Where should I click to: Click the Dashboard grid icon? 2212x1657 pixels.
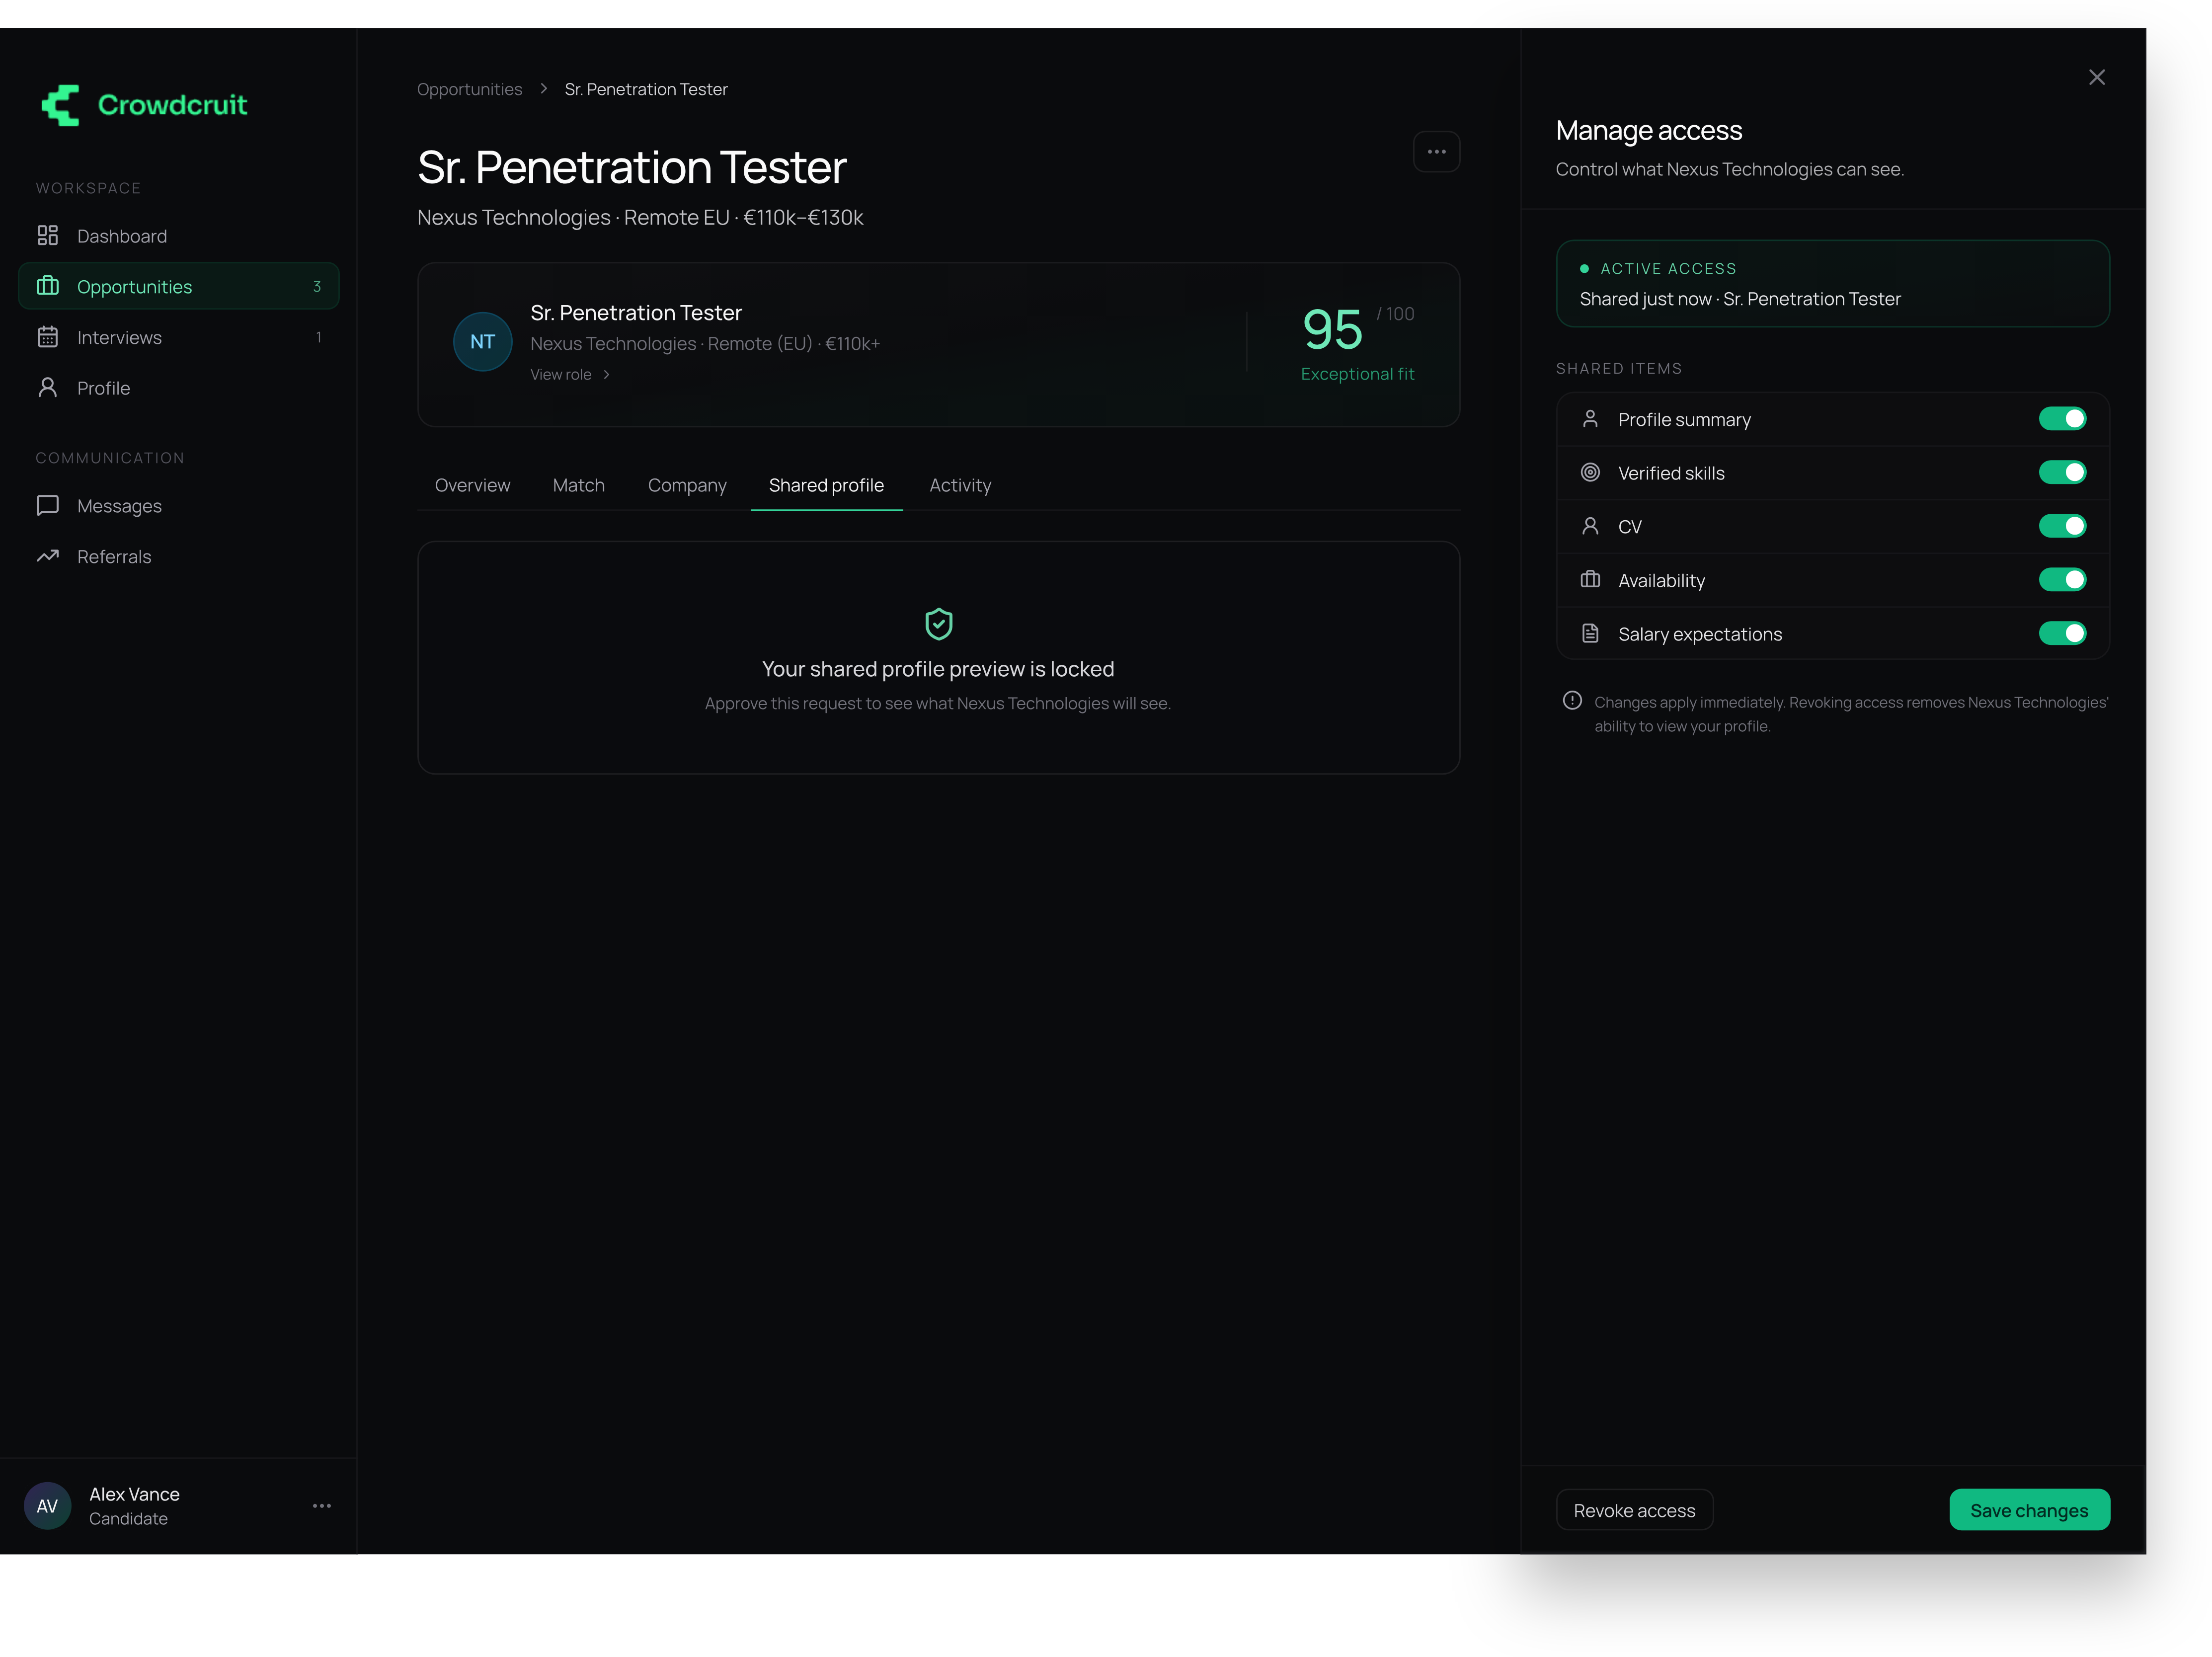[47, 236]
